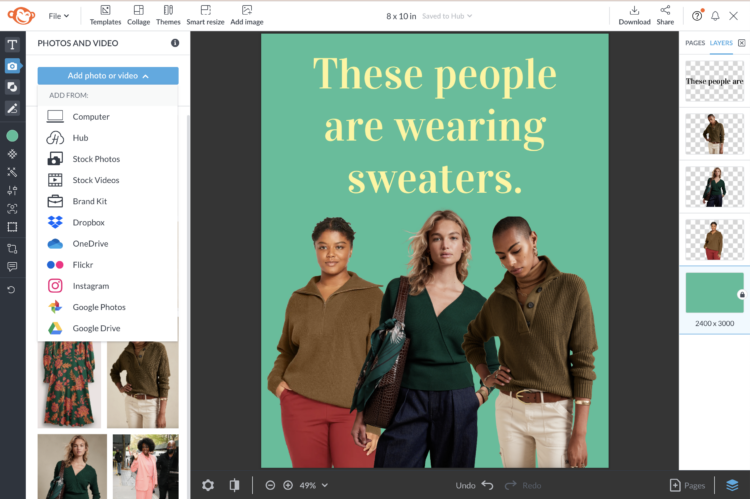Choose Google Drive as source

pyautogui.click(x=108, y=328)
